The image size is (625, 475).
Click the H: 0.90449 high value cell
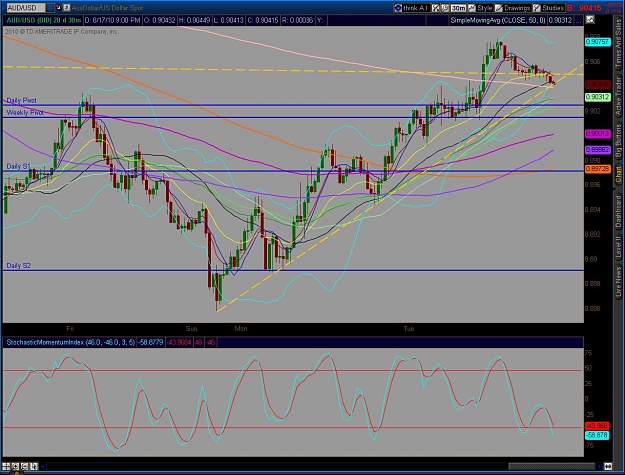pos(194,20)
